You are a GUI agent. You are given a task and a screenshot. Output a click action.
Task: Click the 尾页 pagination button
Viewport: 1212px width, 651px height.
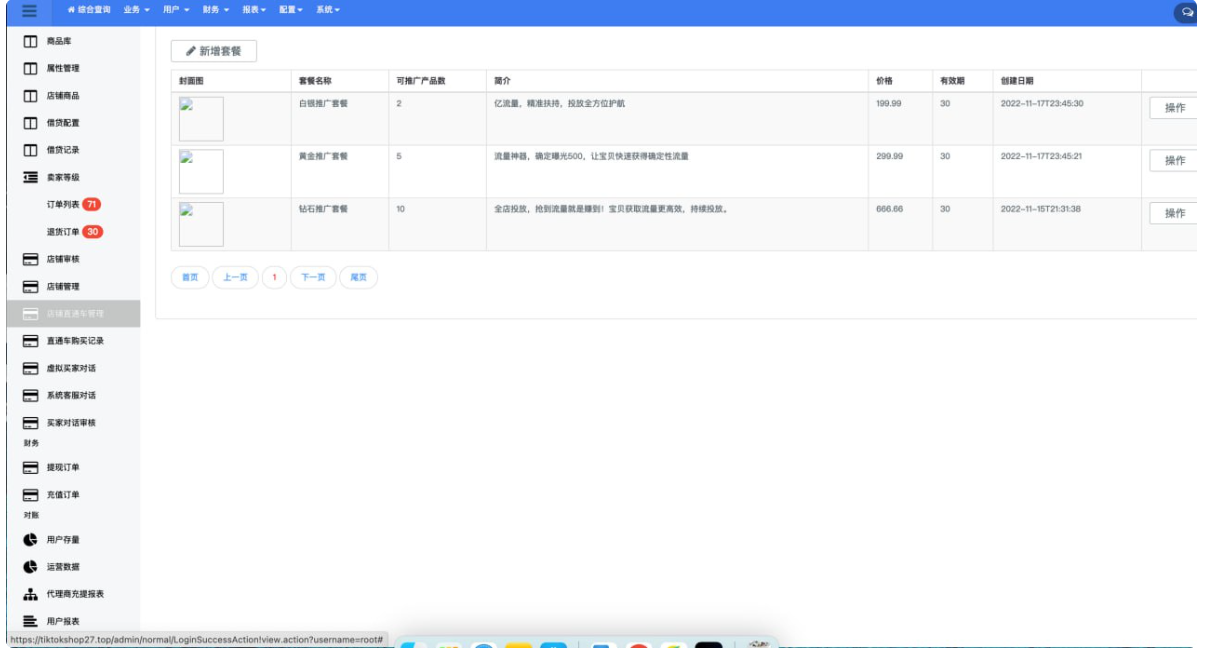pyautogui.click(x=358, y=277)
